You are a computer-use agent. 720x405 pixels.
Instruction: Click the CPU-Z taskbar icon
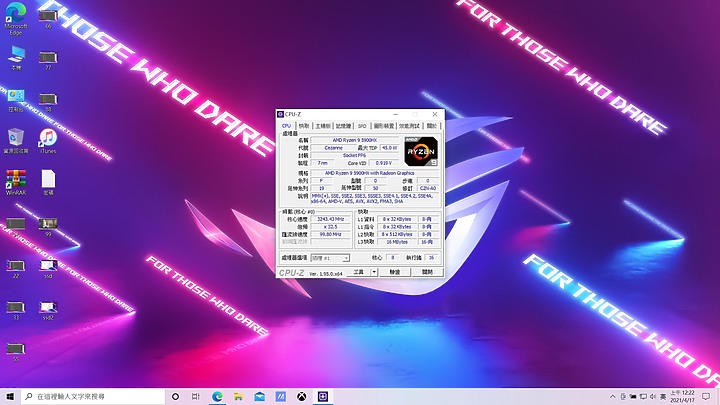click(323, 396)
